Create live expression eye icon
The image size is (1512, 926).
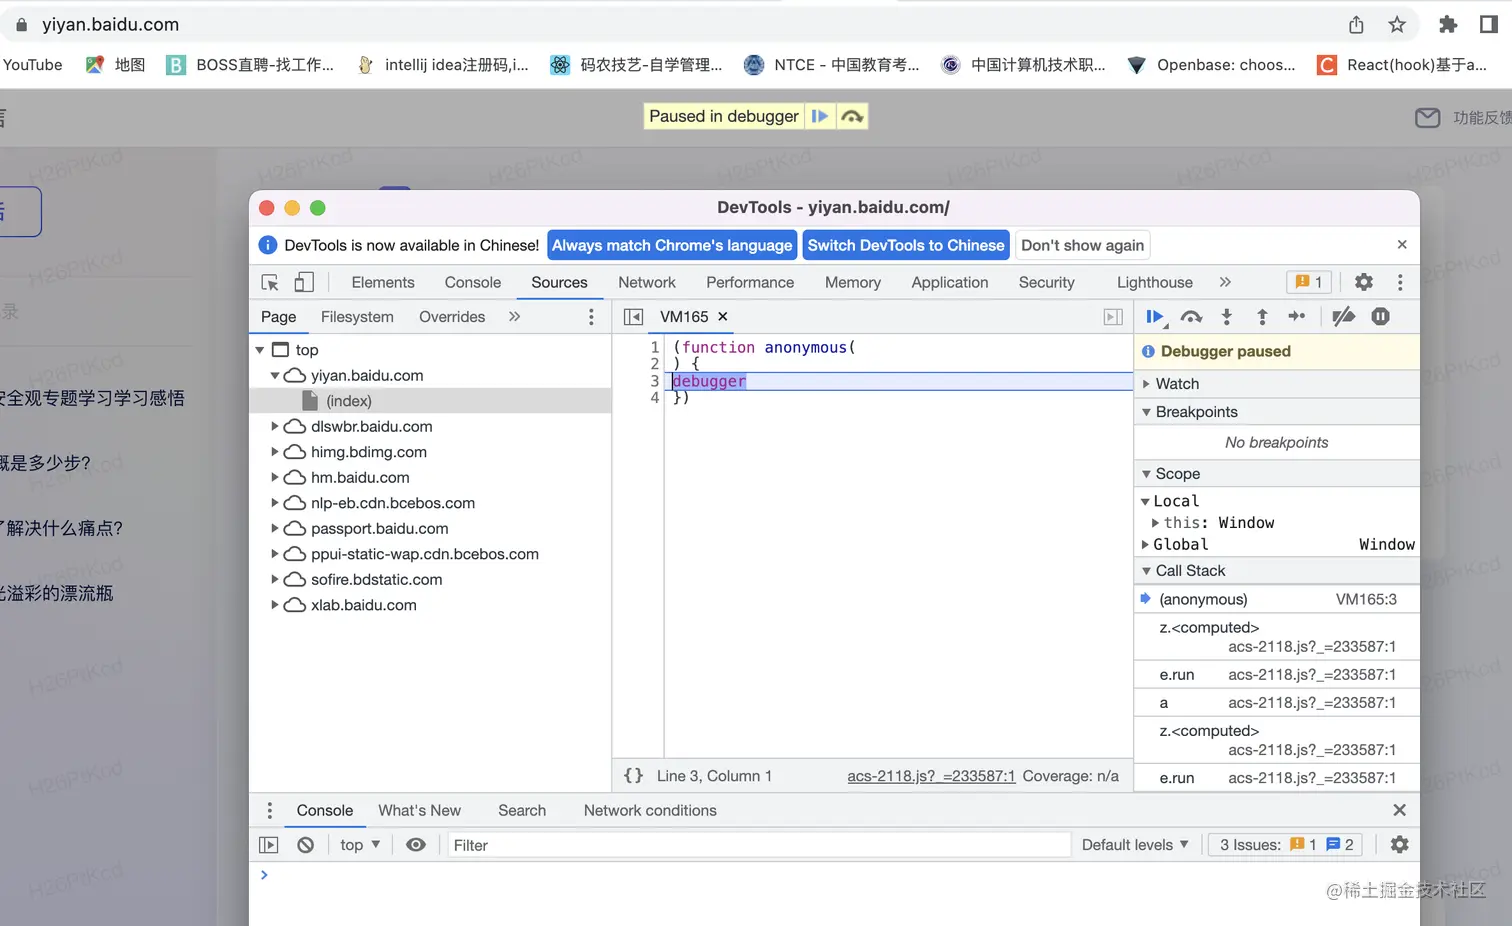416,845
